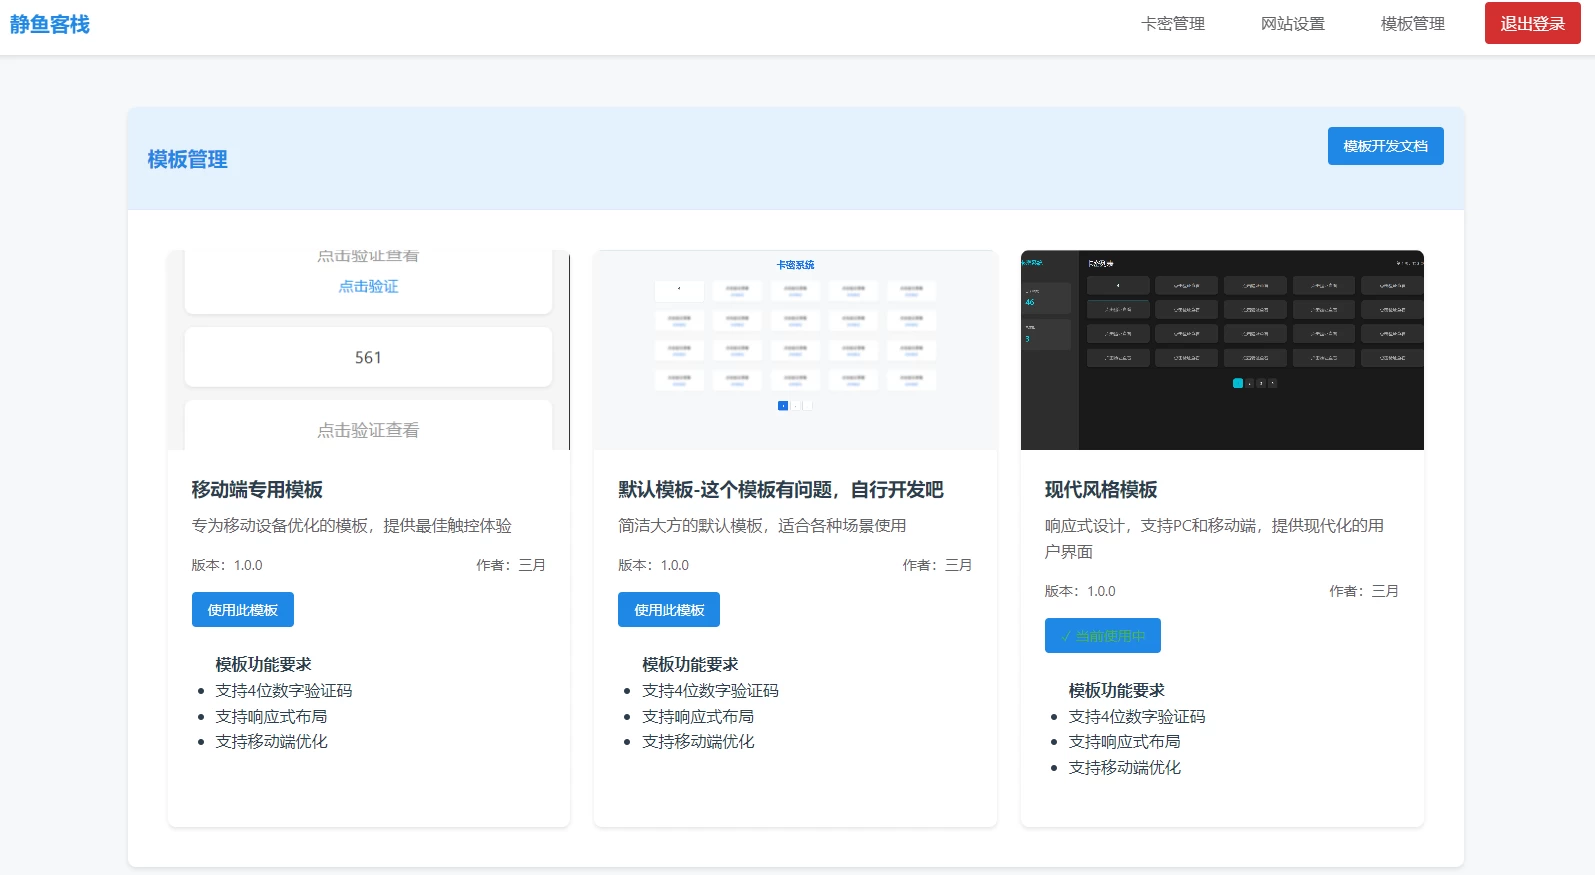Apply 移动端专用模板 using 使用此模板 button

242,610
